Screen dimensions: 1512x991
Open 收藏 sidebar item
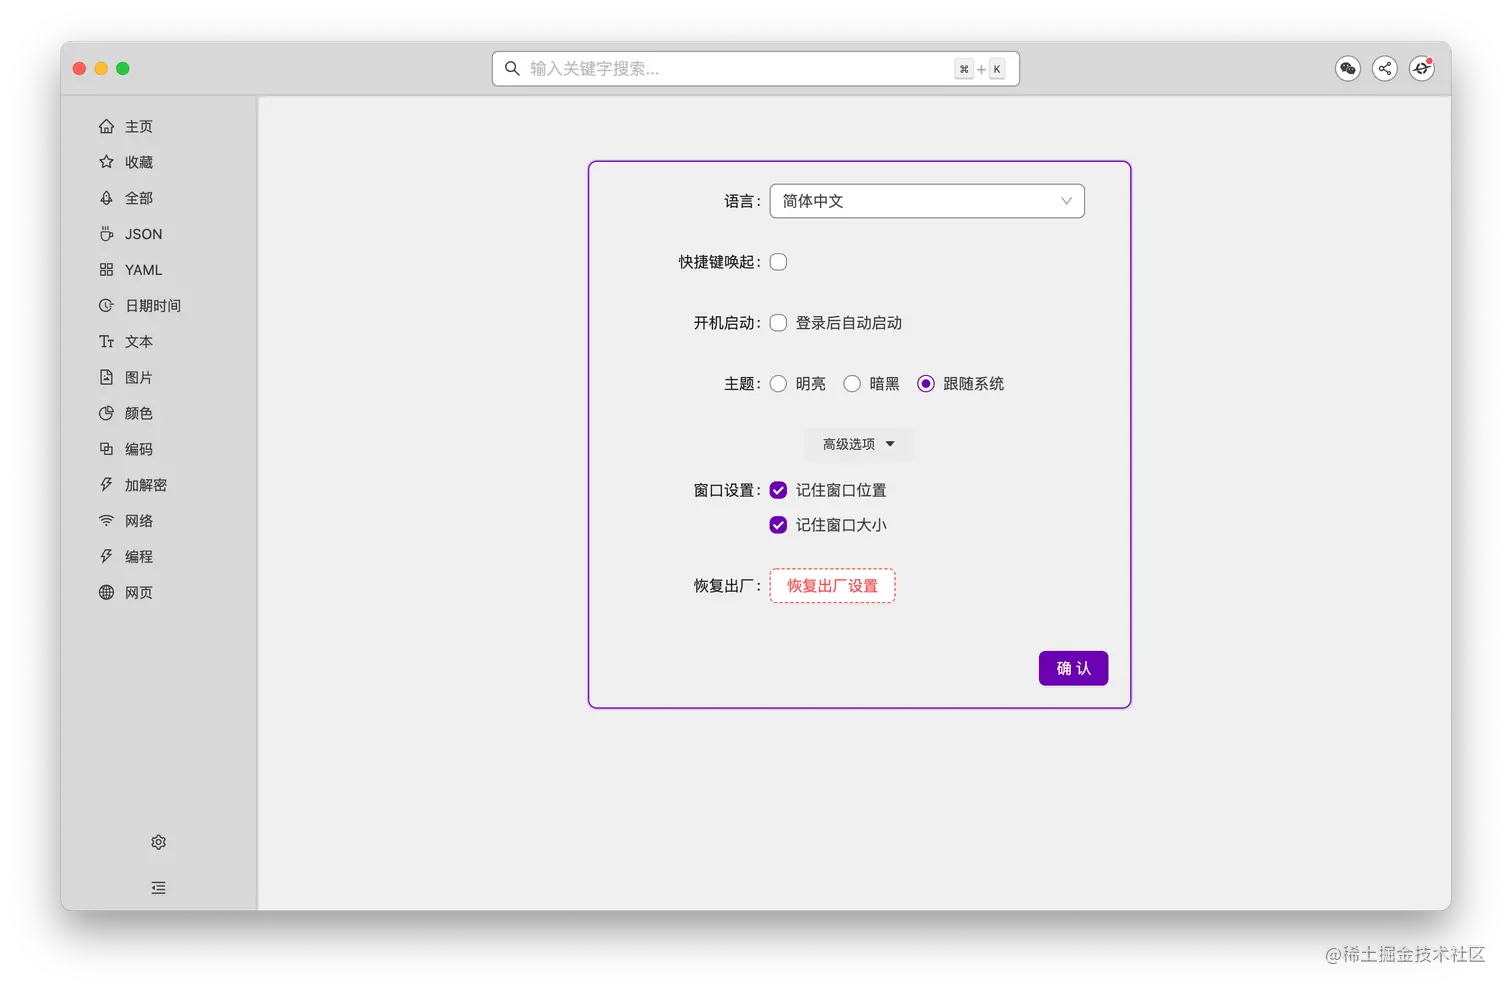click(x=139, y=162)
